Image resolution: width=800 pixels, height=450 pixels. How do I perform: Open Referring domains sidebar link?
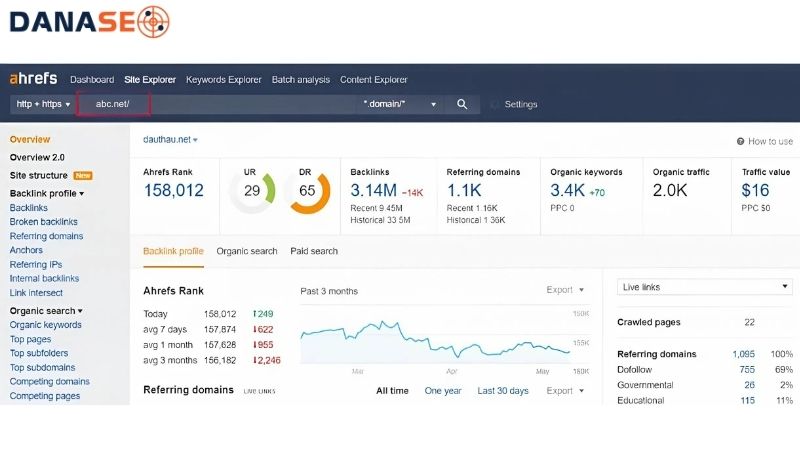point(46,236)
